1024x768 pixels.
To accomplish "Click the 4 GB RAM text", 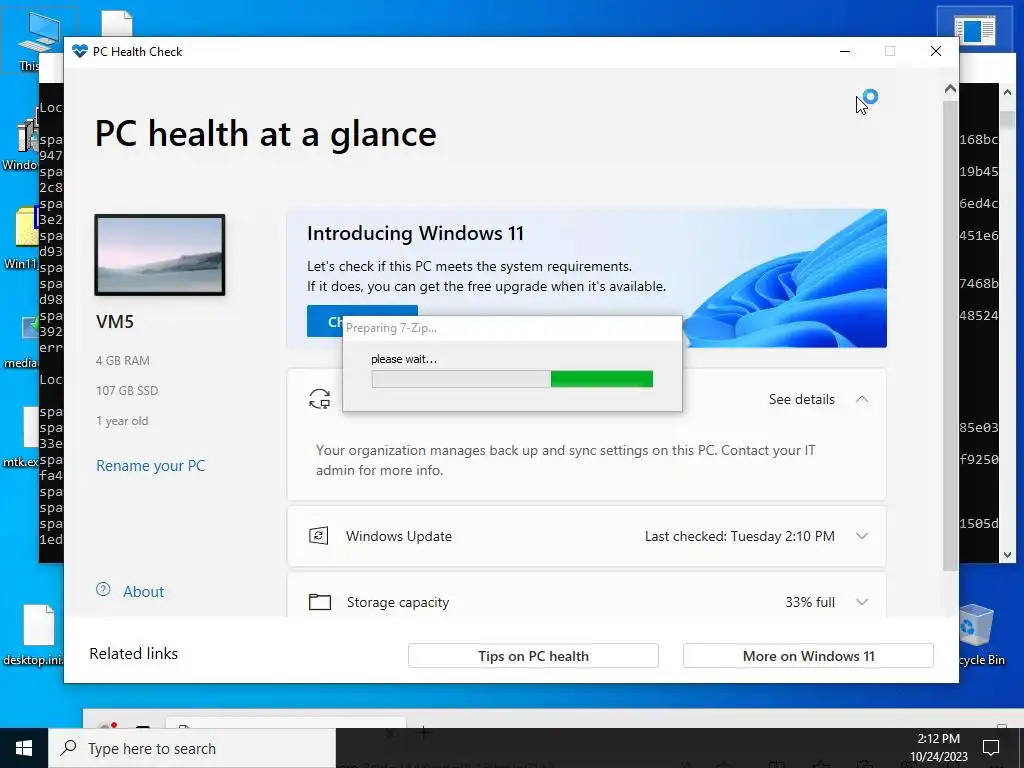I will click(123, 360).
